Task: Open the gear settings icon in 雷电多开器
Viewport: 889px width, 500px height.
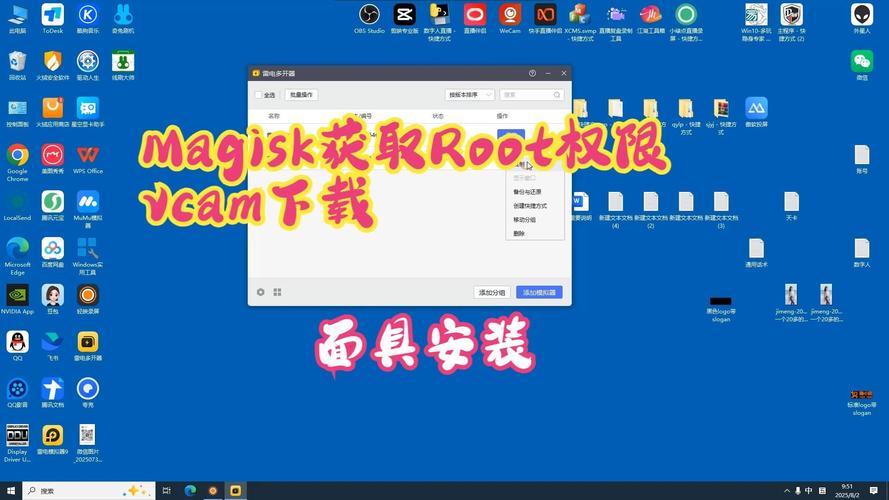Action: [x=261, y=292]
